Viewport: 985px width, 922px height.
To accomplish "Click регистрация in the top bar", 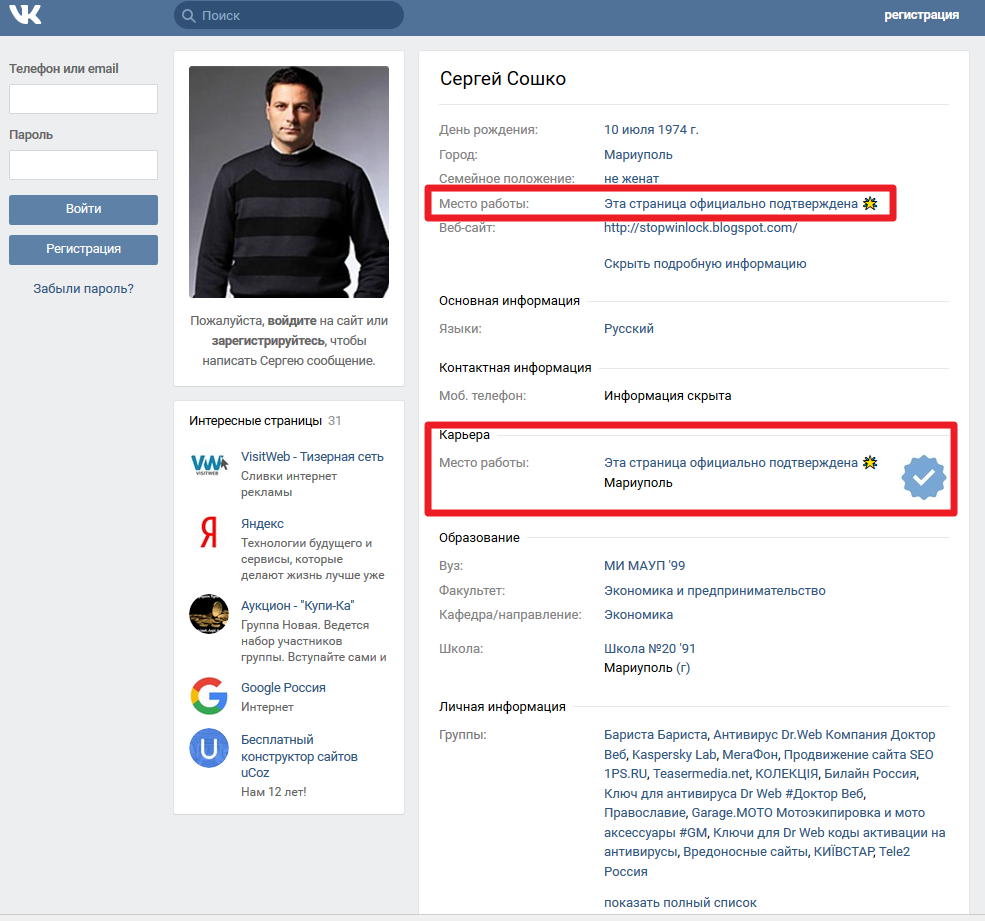I will [x=921, y=15].
